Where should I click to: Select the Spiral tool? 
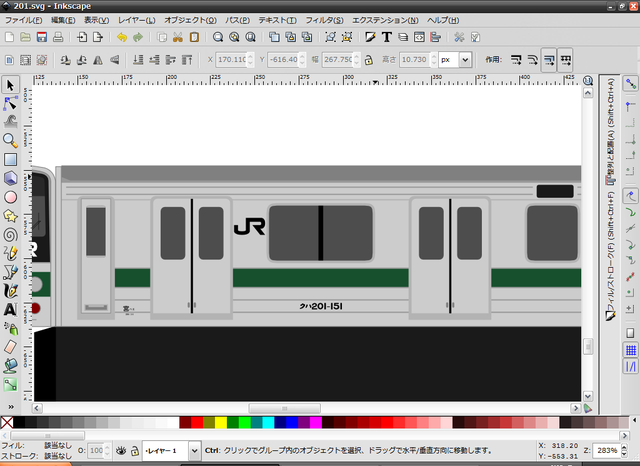pos(10,235)
